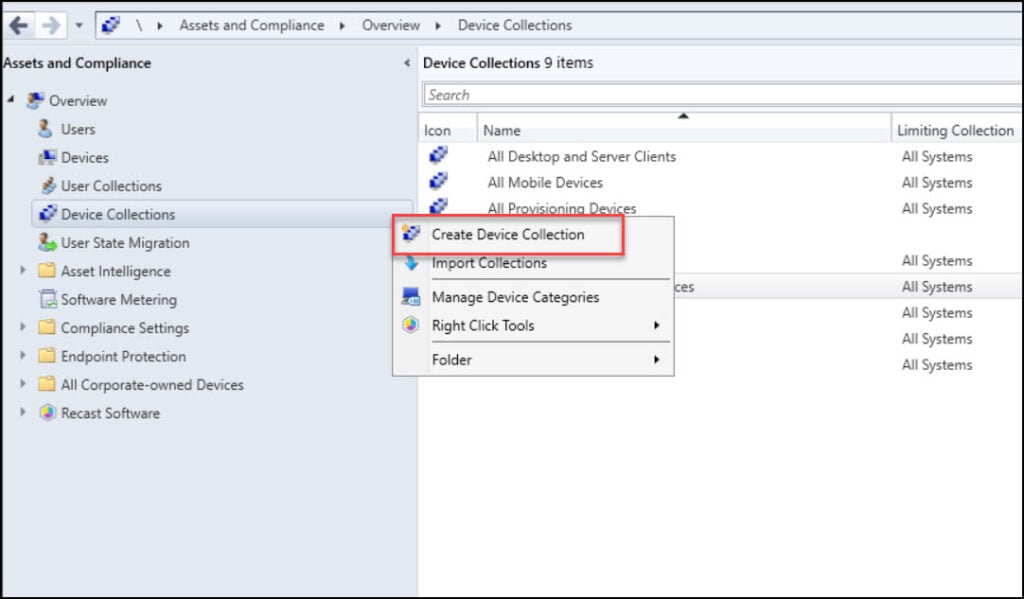The width and height of the screenshot is (1024, 599).
Task: Select All Mobile Devices collection
Action: point(545,183)
